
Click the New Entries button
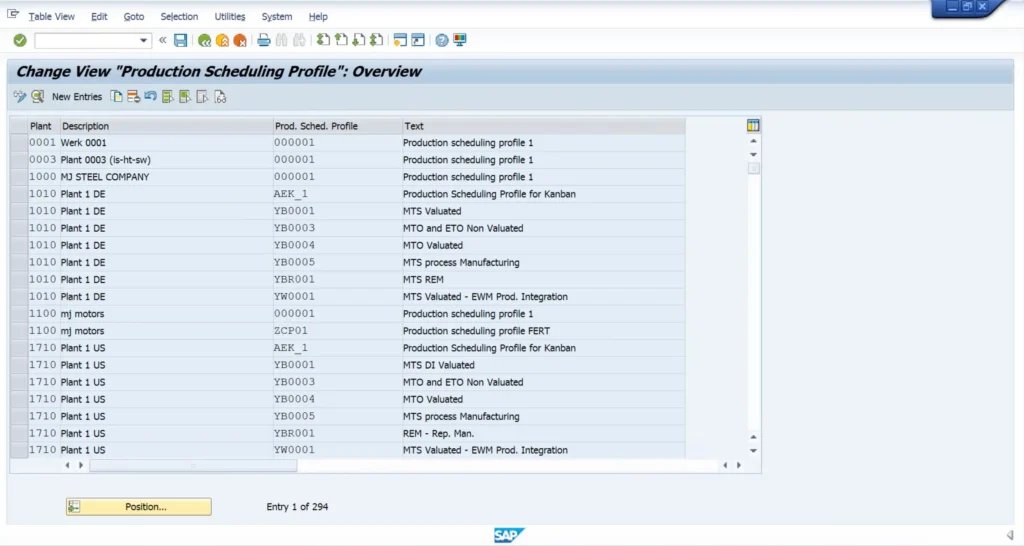pyautogui.click(x=77, y=97)
